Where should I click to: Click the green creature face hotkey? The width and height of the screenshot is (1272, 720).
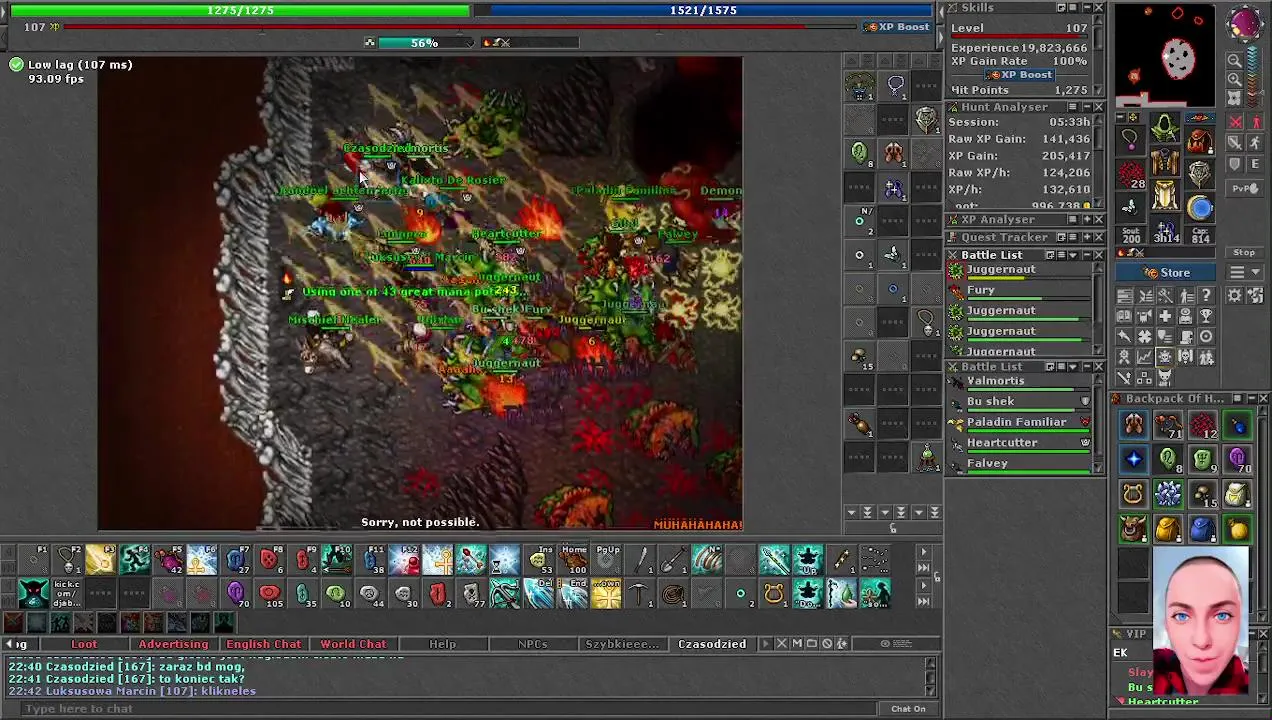click(32, 593)
